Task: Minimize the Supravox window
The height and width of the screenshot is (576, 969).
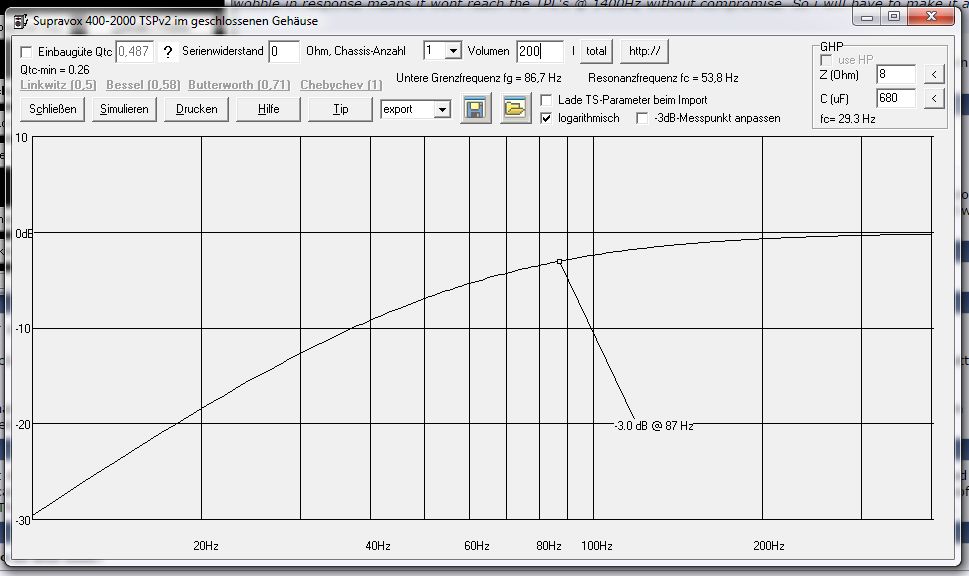Action: coord(867,16)
